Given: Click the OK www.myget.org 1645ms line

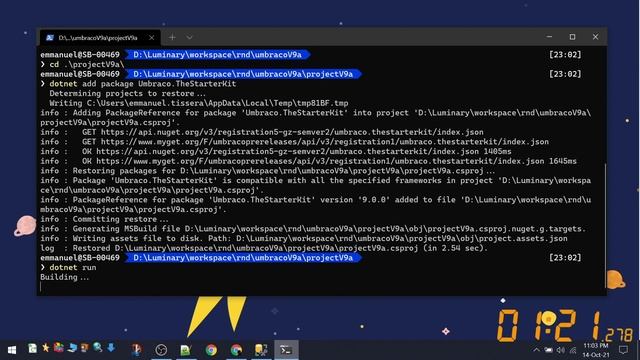Looking at the screenshot, I should pyautogui.click(x=308, y=161).
